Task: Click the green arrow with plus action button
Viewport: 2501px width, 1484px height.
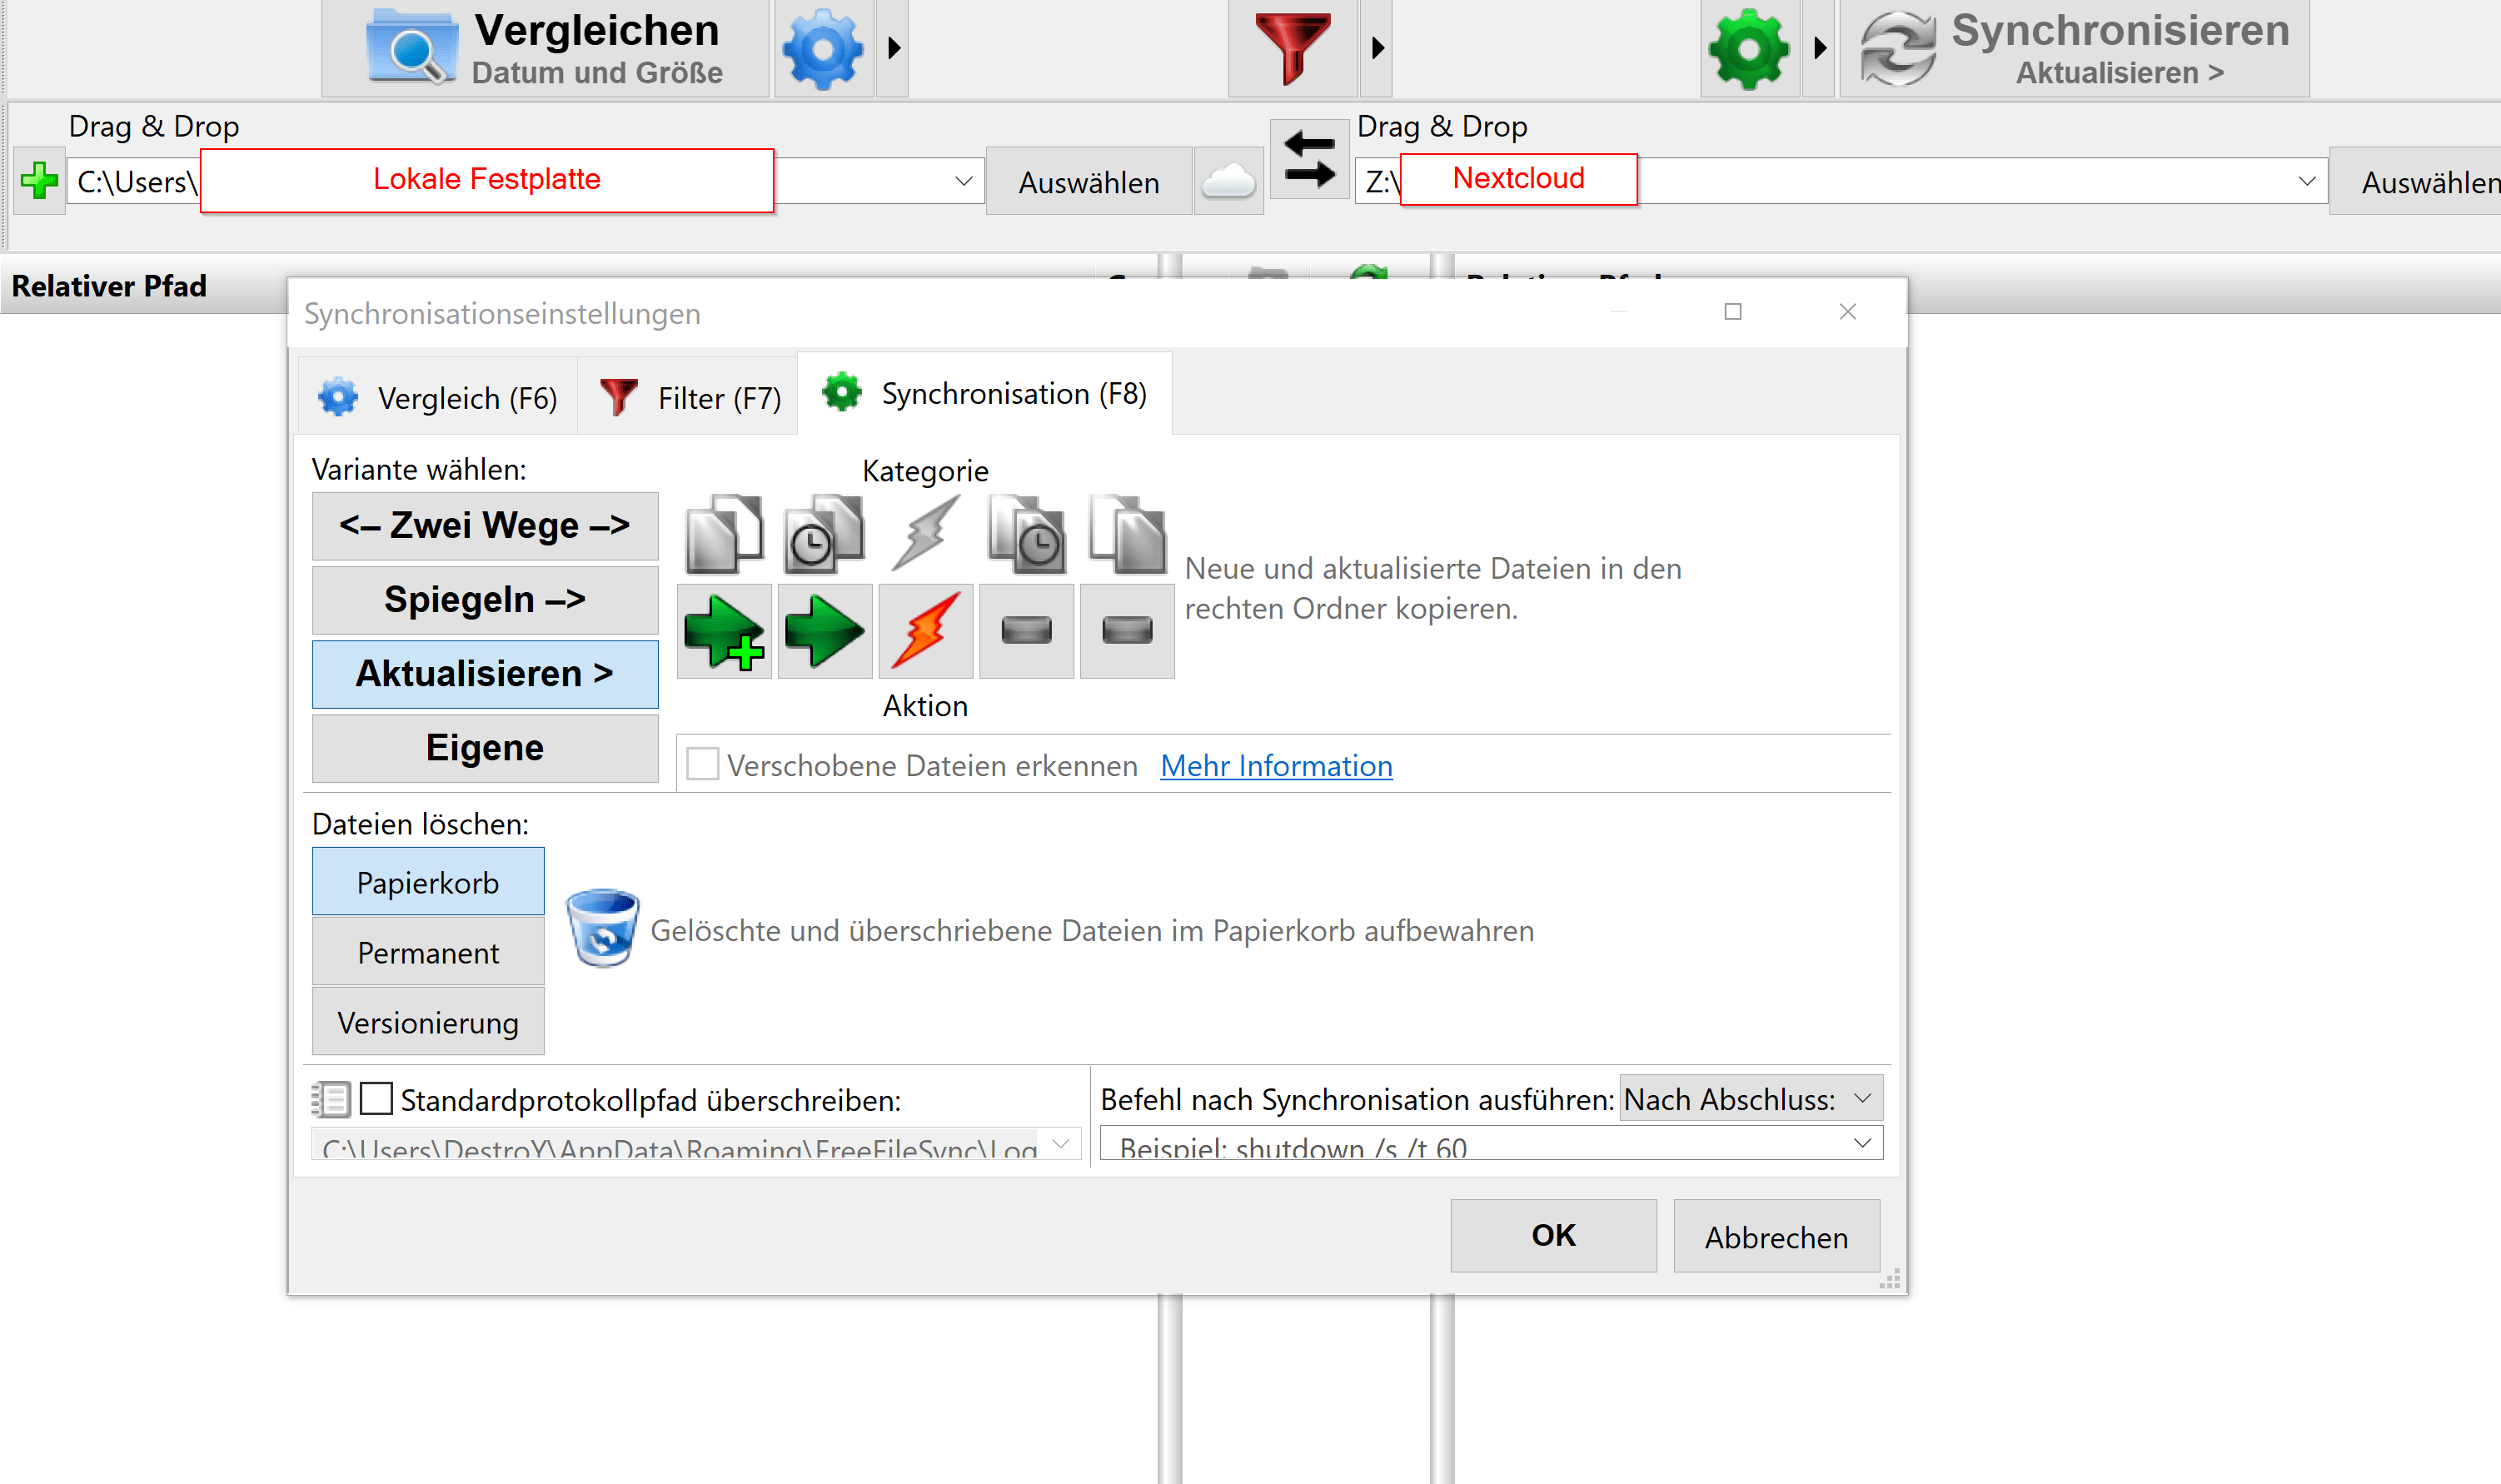Action: pyautogui.click(x=724, y=632)
